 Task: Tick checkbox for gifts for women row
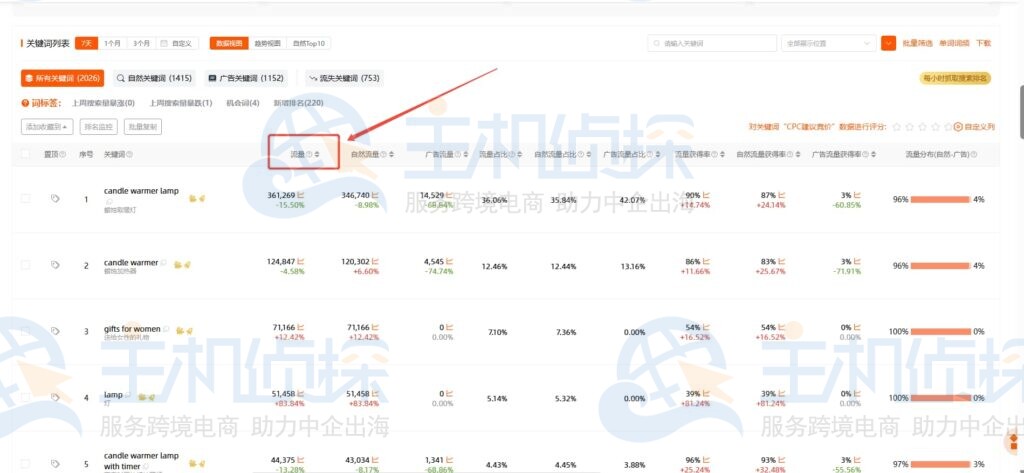pyautogui.click(x=25, y=331)
